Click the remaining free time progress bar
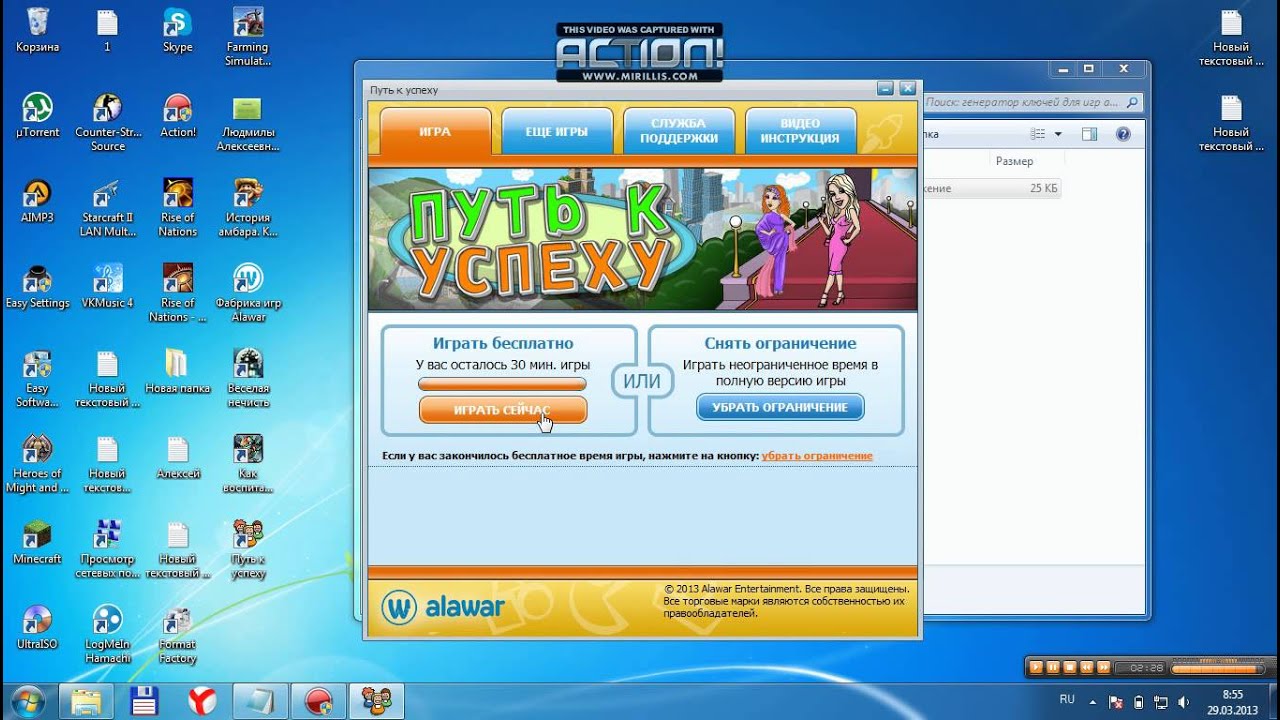1280x720 pixels. pyautogui.click(x=502, y=383)
